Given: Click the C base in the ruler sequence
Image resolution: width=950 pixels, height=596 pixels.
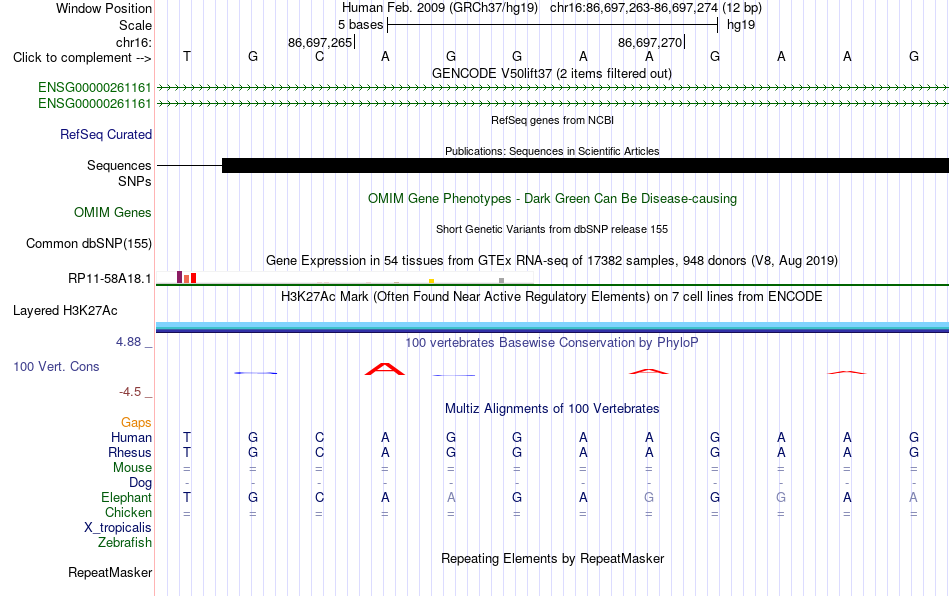Looking at the screenshot, I should tap(319, 56).
